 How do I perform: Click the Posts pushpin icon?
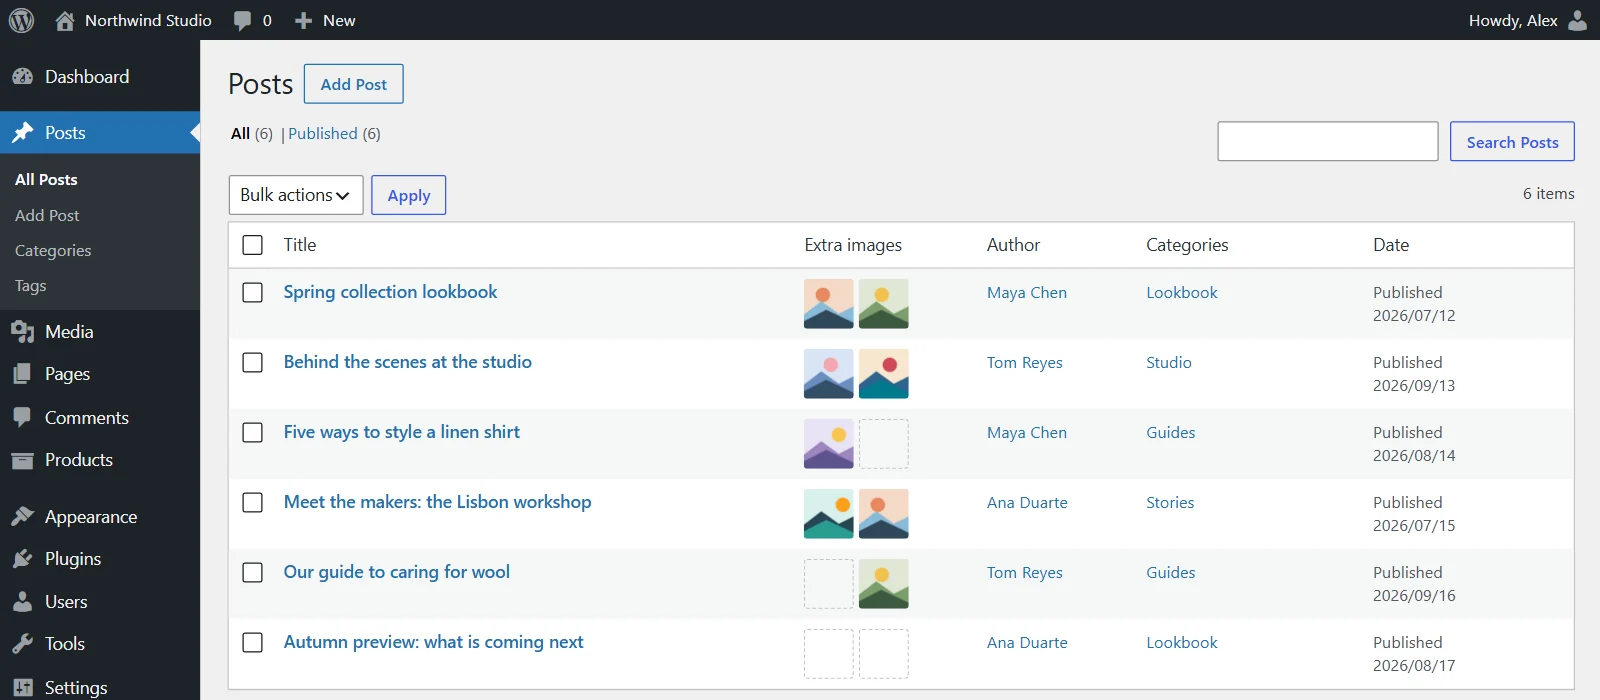tap(22, 133)
